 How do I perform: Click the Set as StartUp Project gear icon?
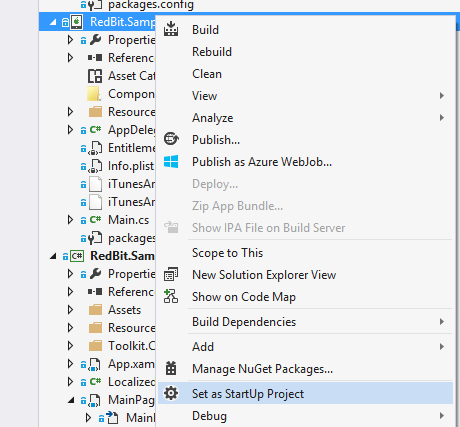tap(171, 393)
